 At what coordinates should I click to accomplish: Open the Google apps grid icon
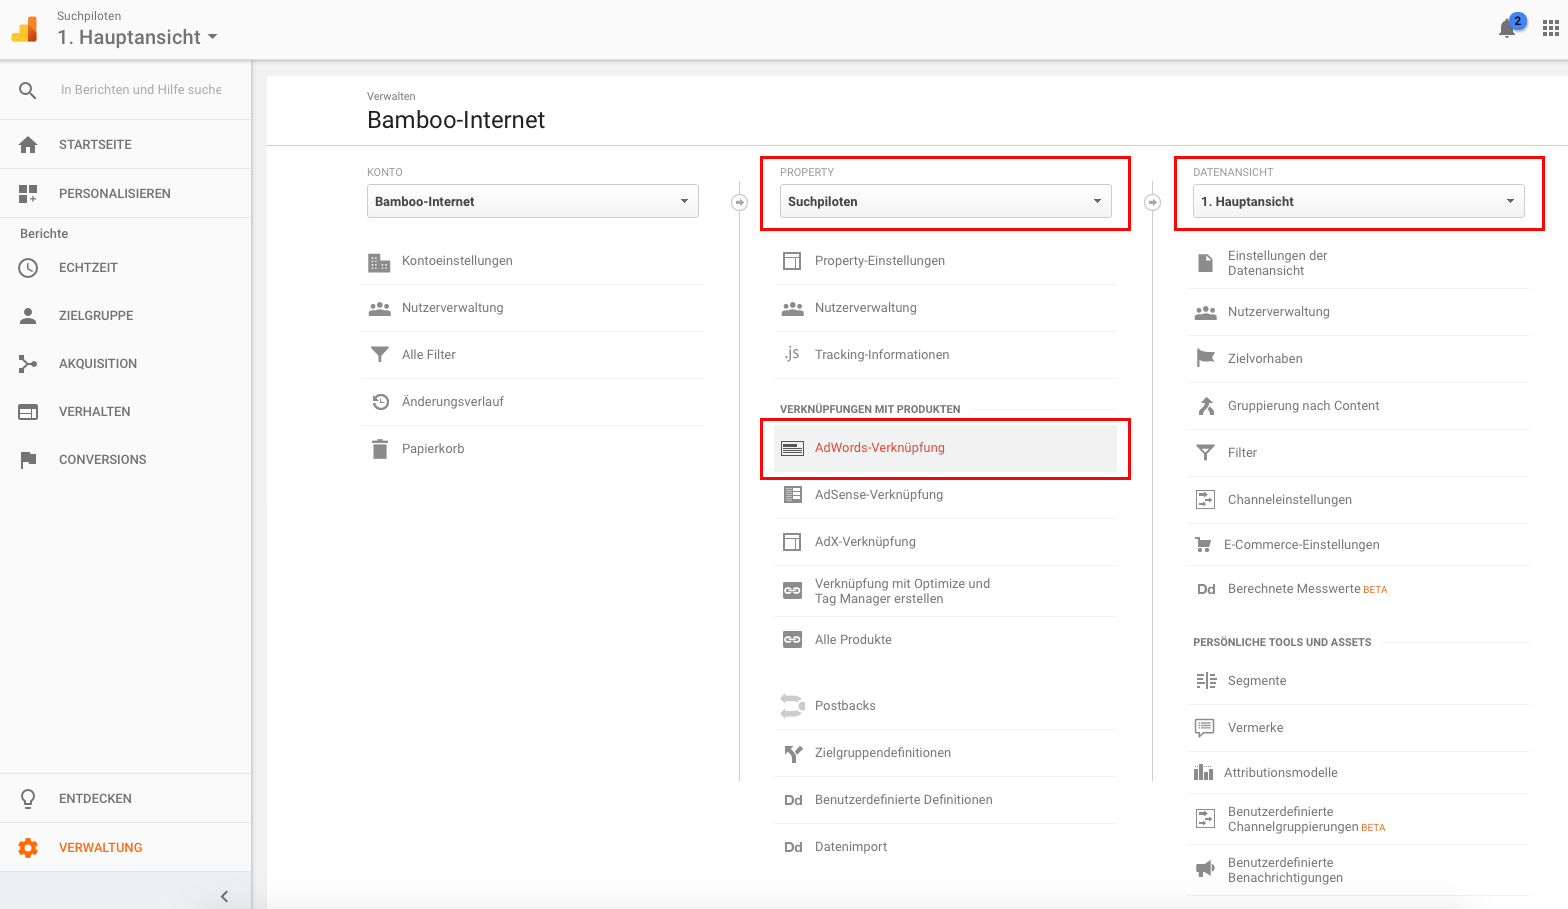coord(1551,29)
